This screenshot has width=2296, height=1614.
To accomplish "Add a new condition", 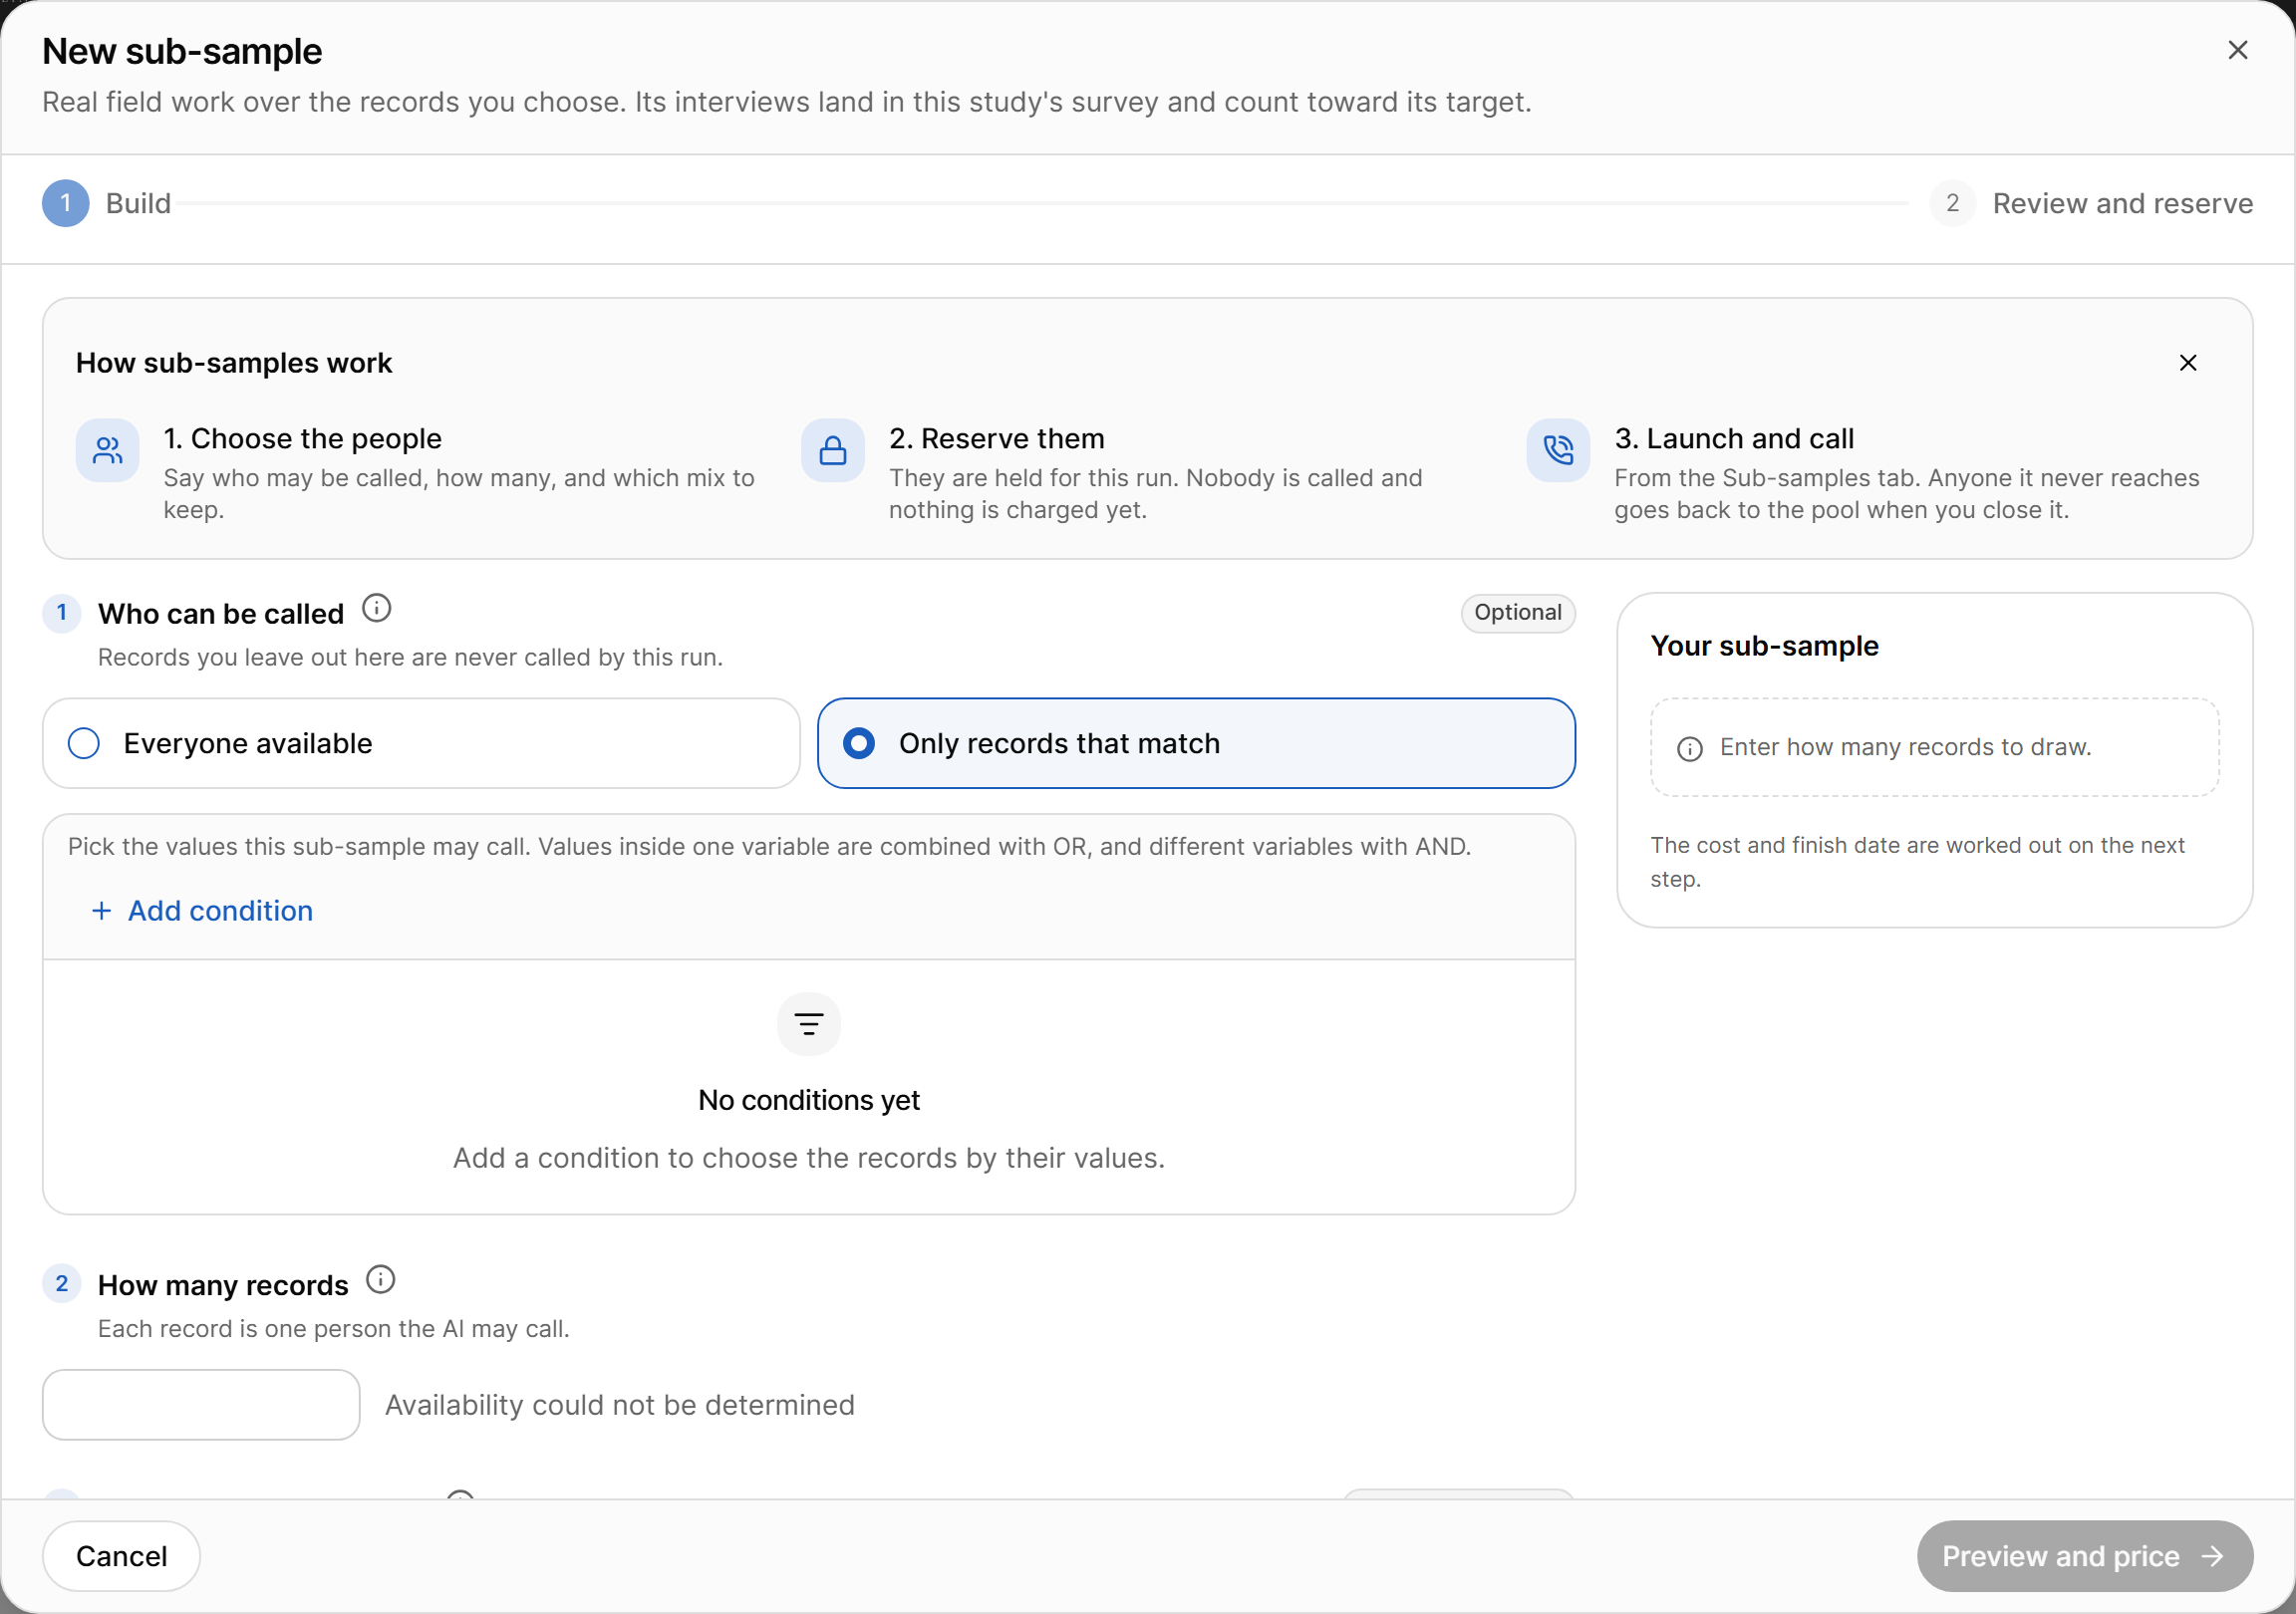I will click(202, 911).
